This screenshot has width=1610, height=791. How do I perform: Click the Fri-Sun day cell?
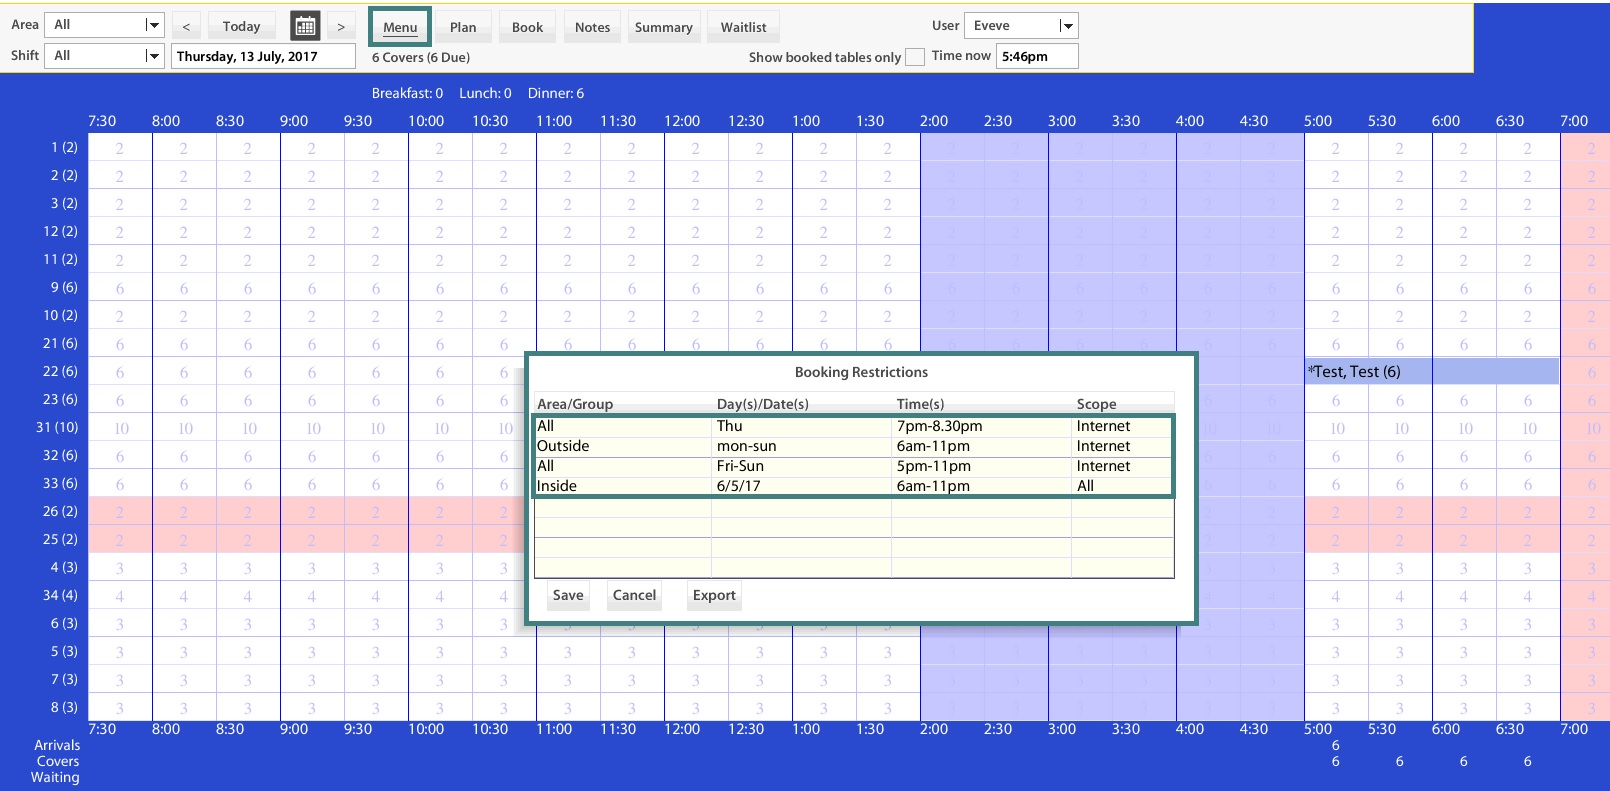pyautogui.click(x=802, y=466)
